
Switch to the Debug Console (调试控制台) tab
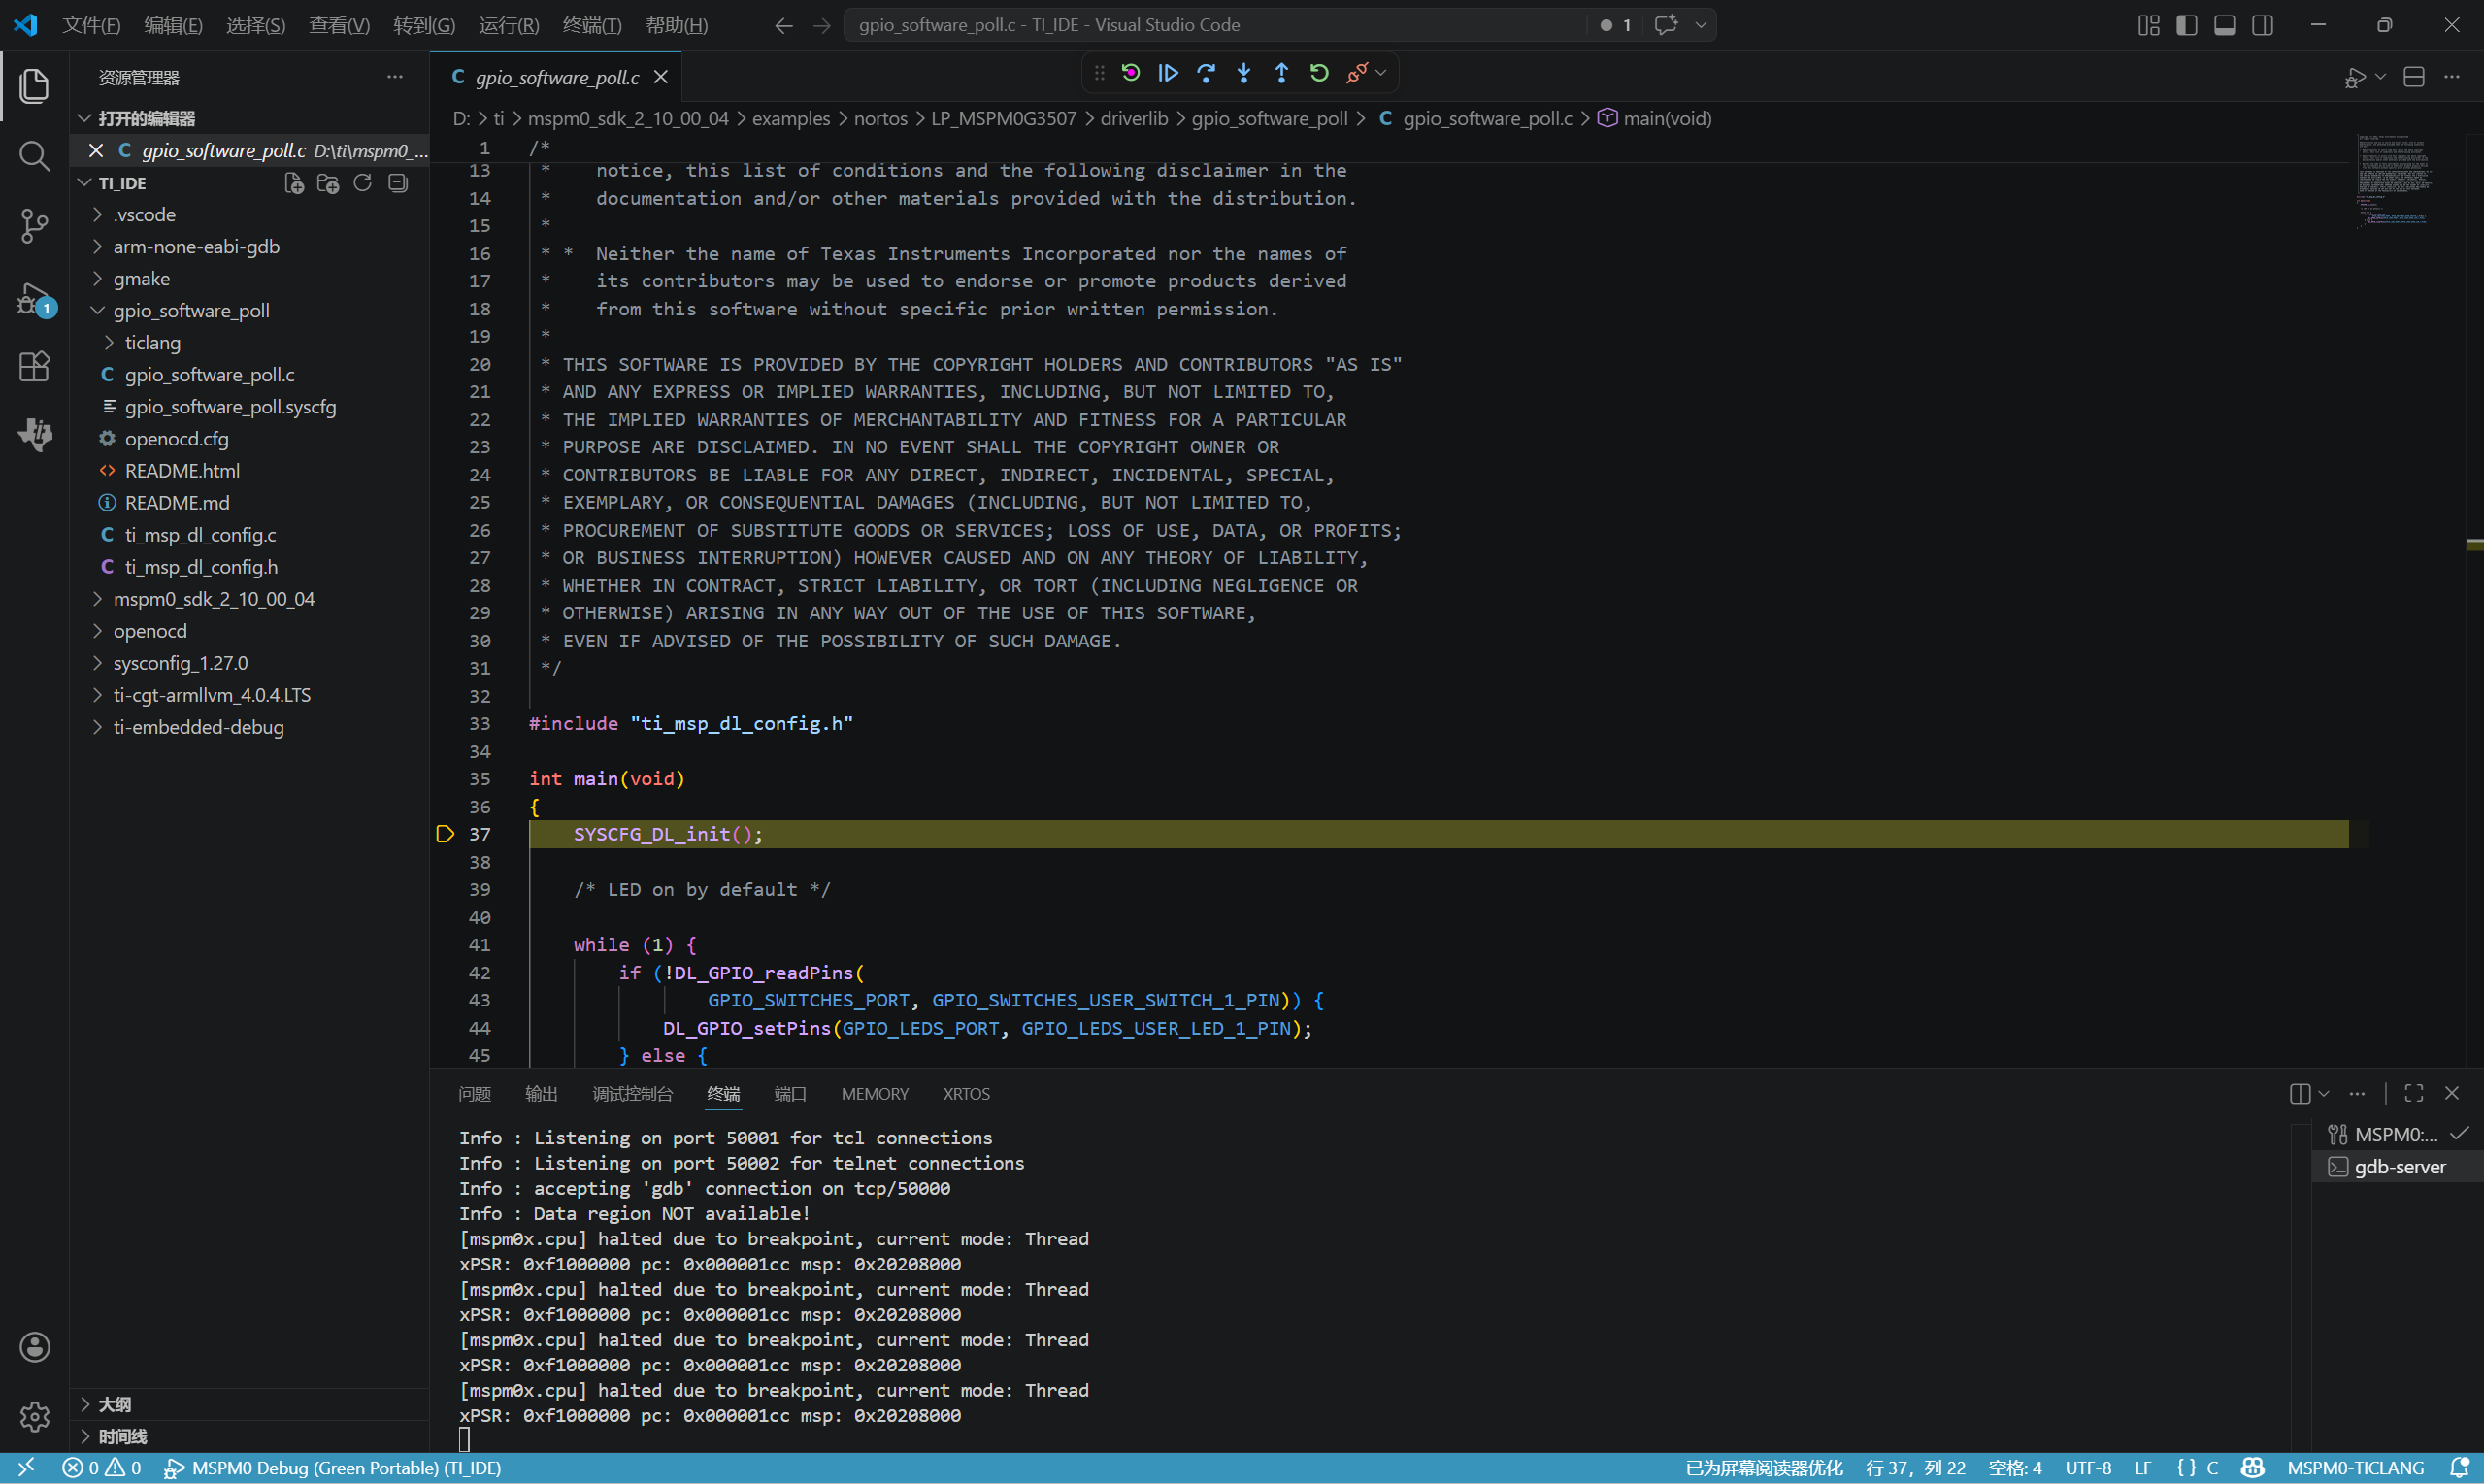click(x=633, y=1094)
